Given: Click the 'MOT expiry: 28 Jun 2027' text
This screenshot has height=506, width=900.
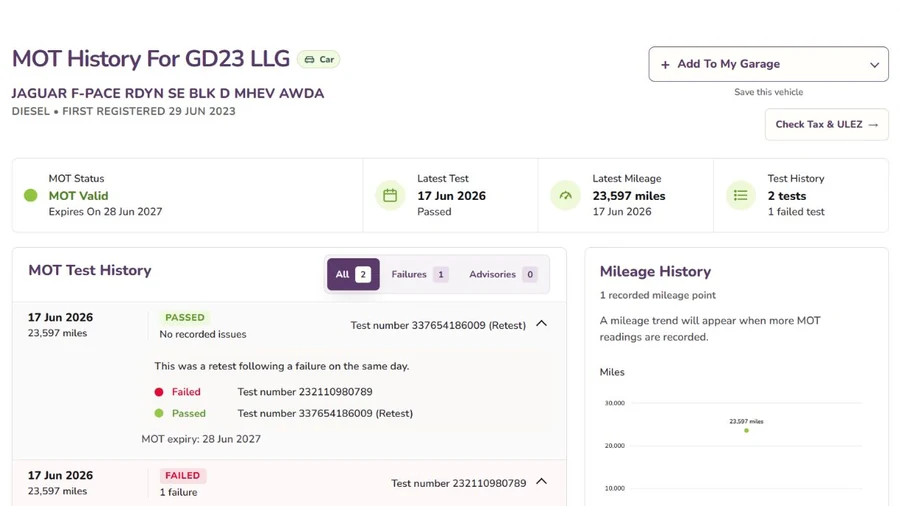Looking at the screenshot, I should point(201,439).
